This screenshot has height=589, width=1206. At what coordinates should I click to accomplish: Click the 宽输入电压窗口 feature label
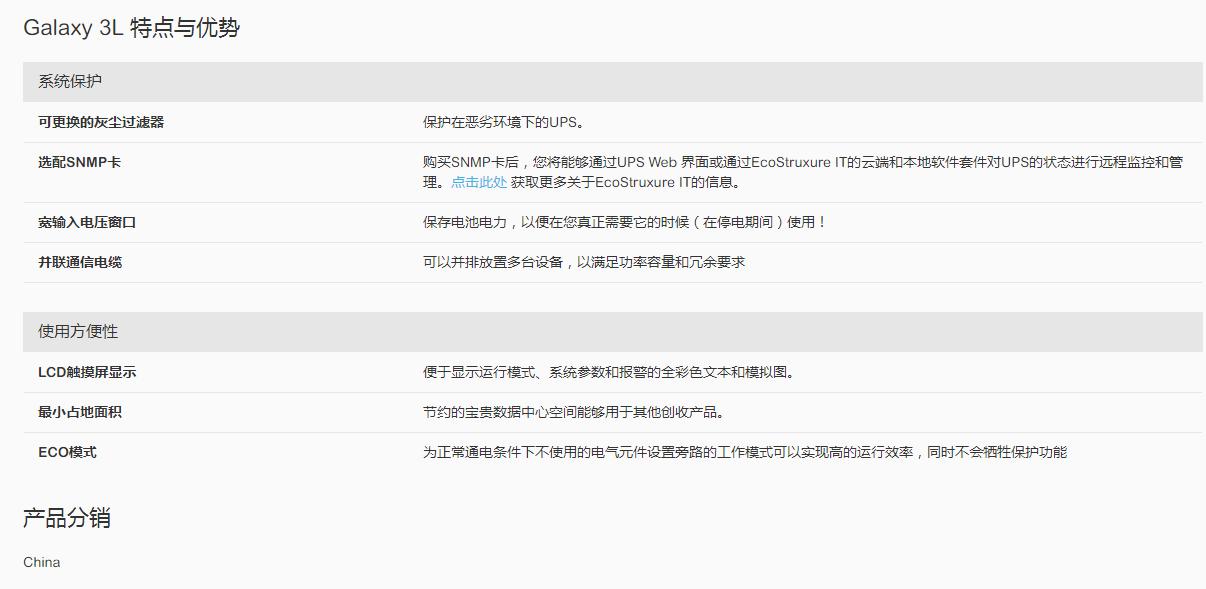(x=87, y=222)
